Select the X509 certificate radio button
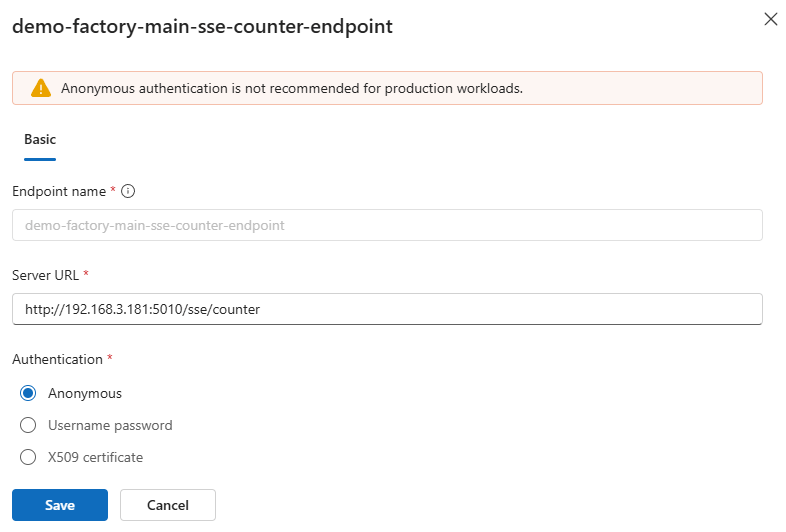The image size is (786, 532). (x=29, y=457)
